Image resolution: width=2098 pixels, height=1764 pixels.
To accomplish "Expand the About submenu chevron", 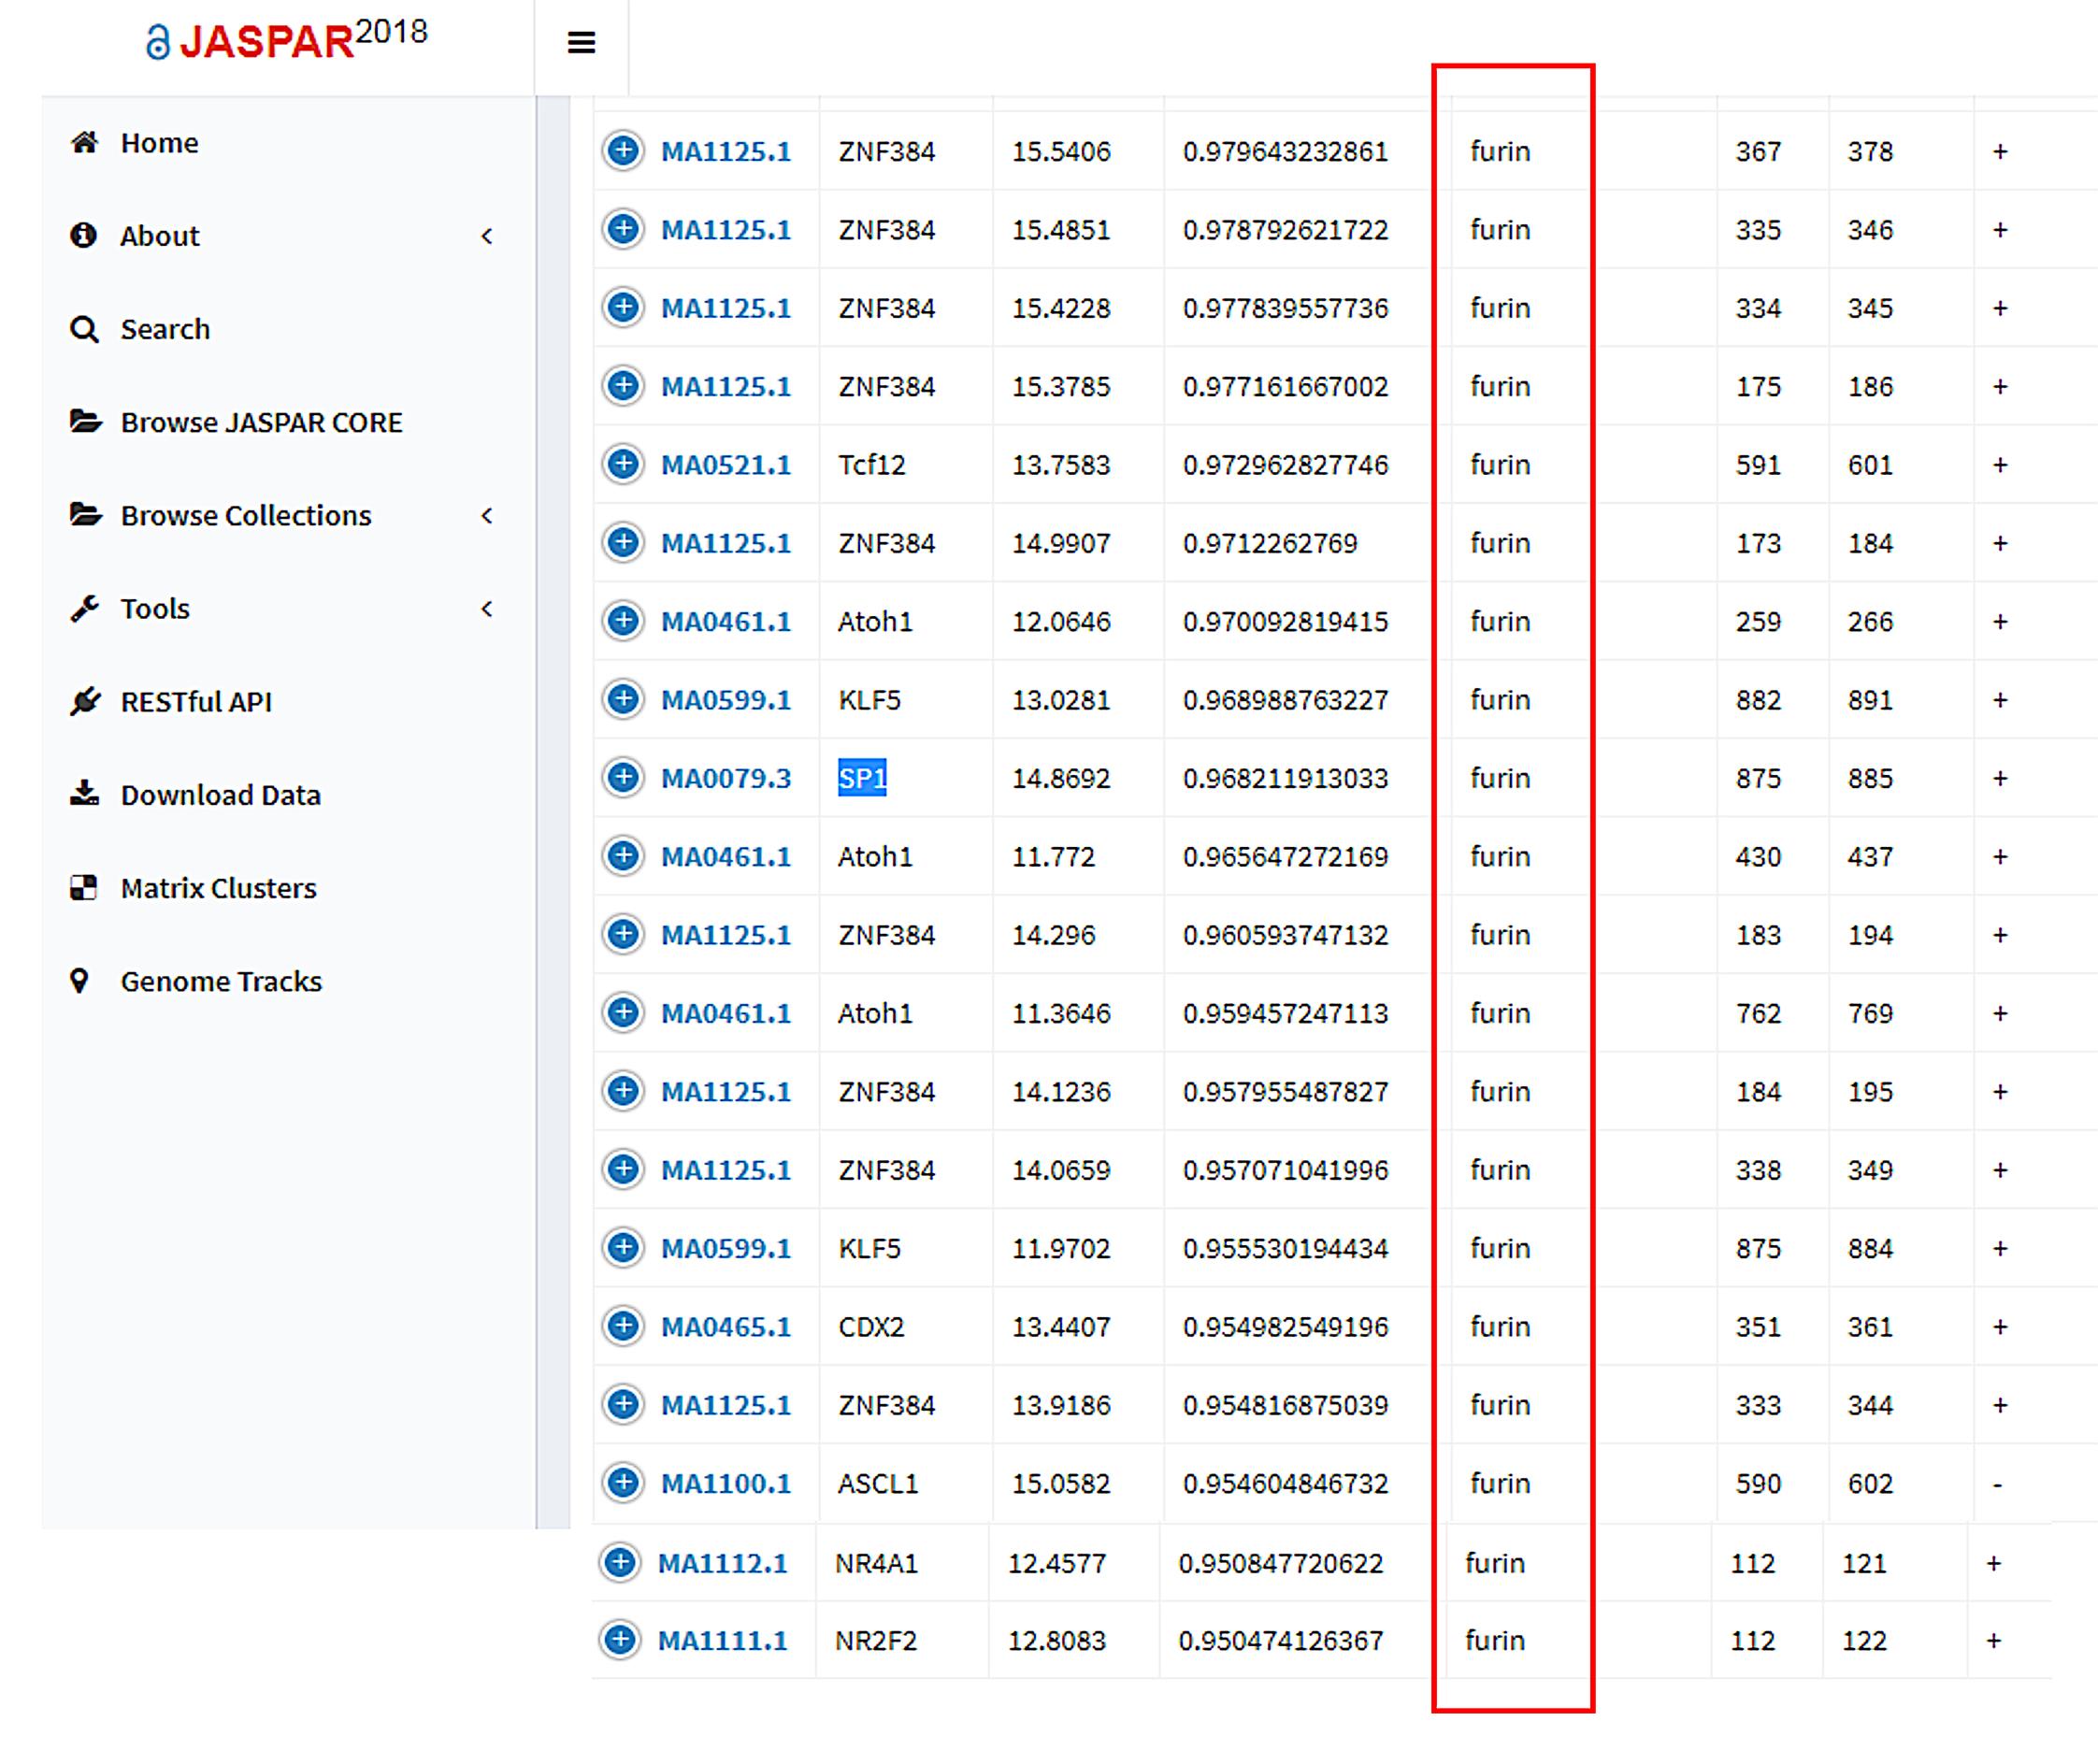I will (x=487, y=236).
